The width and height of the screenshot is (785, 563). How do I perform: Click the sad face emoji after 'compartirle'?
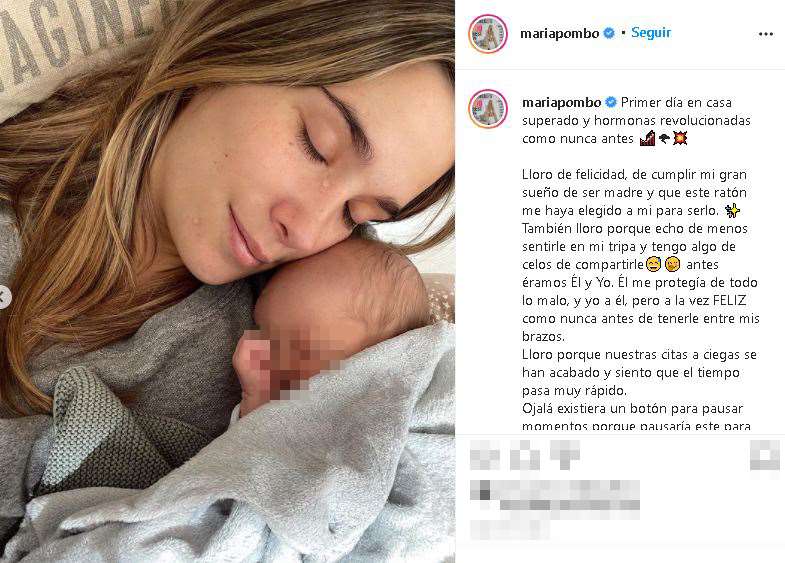653,264
